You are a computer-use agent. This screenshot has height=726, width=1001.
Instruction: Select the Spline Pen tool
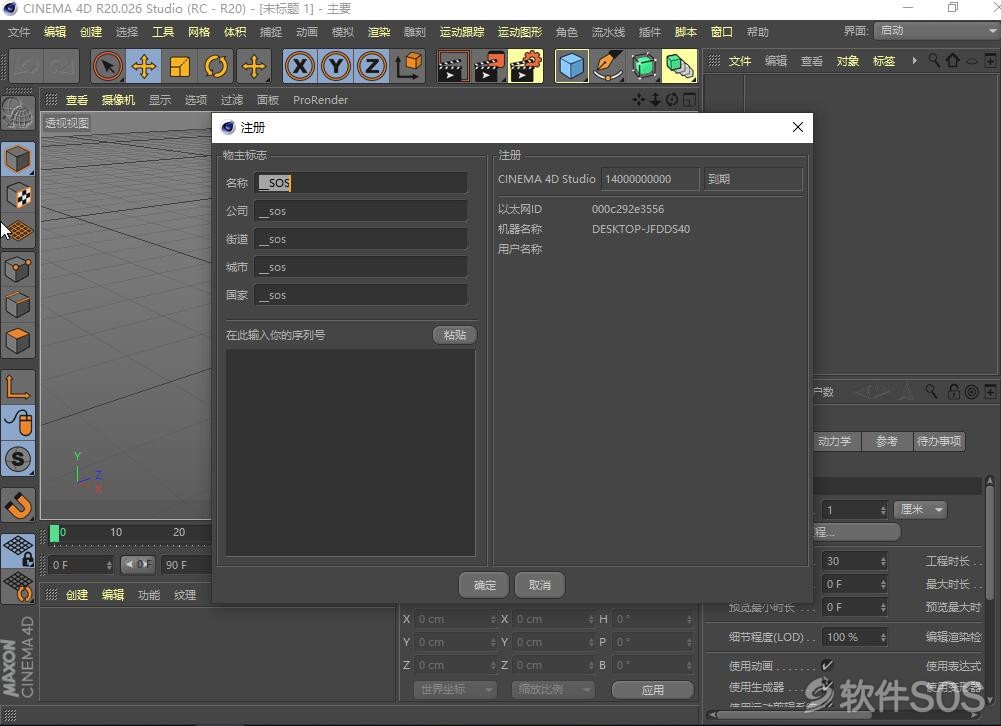pos(608,66)
